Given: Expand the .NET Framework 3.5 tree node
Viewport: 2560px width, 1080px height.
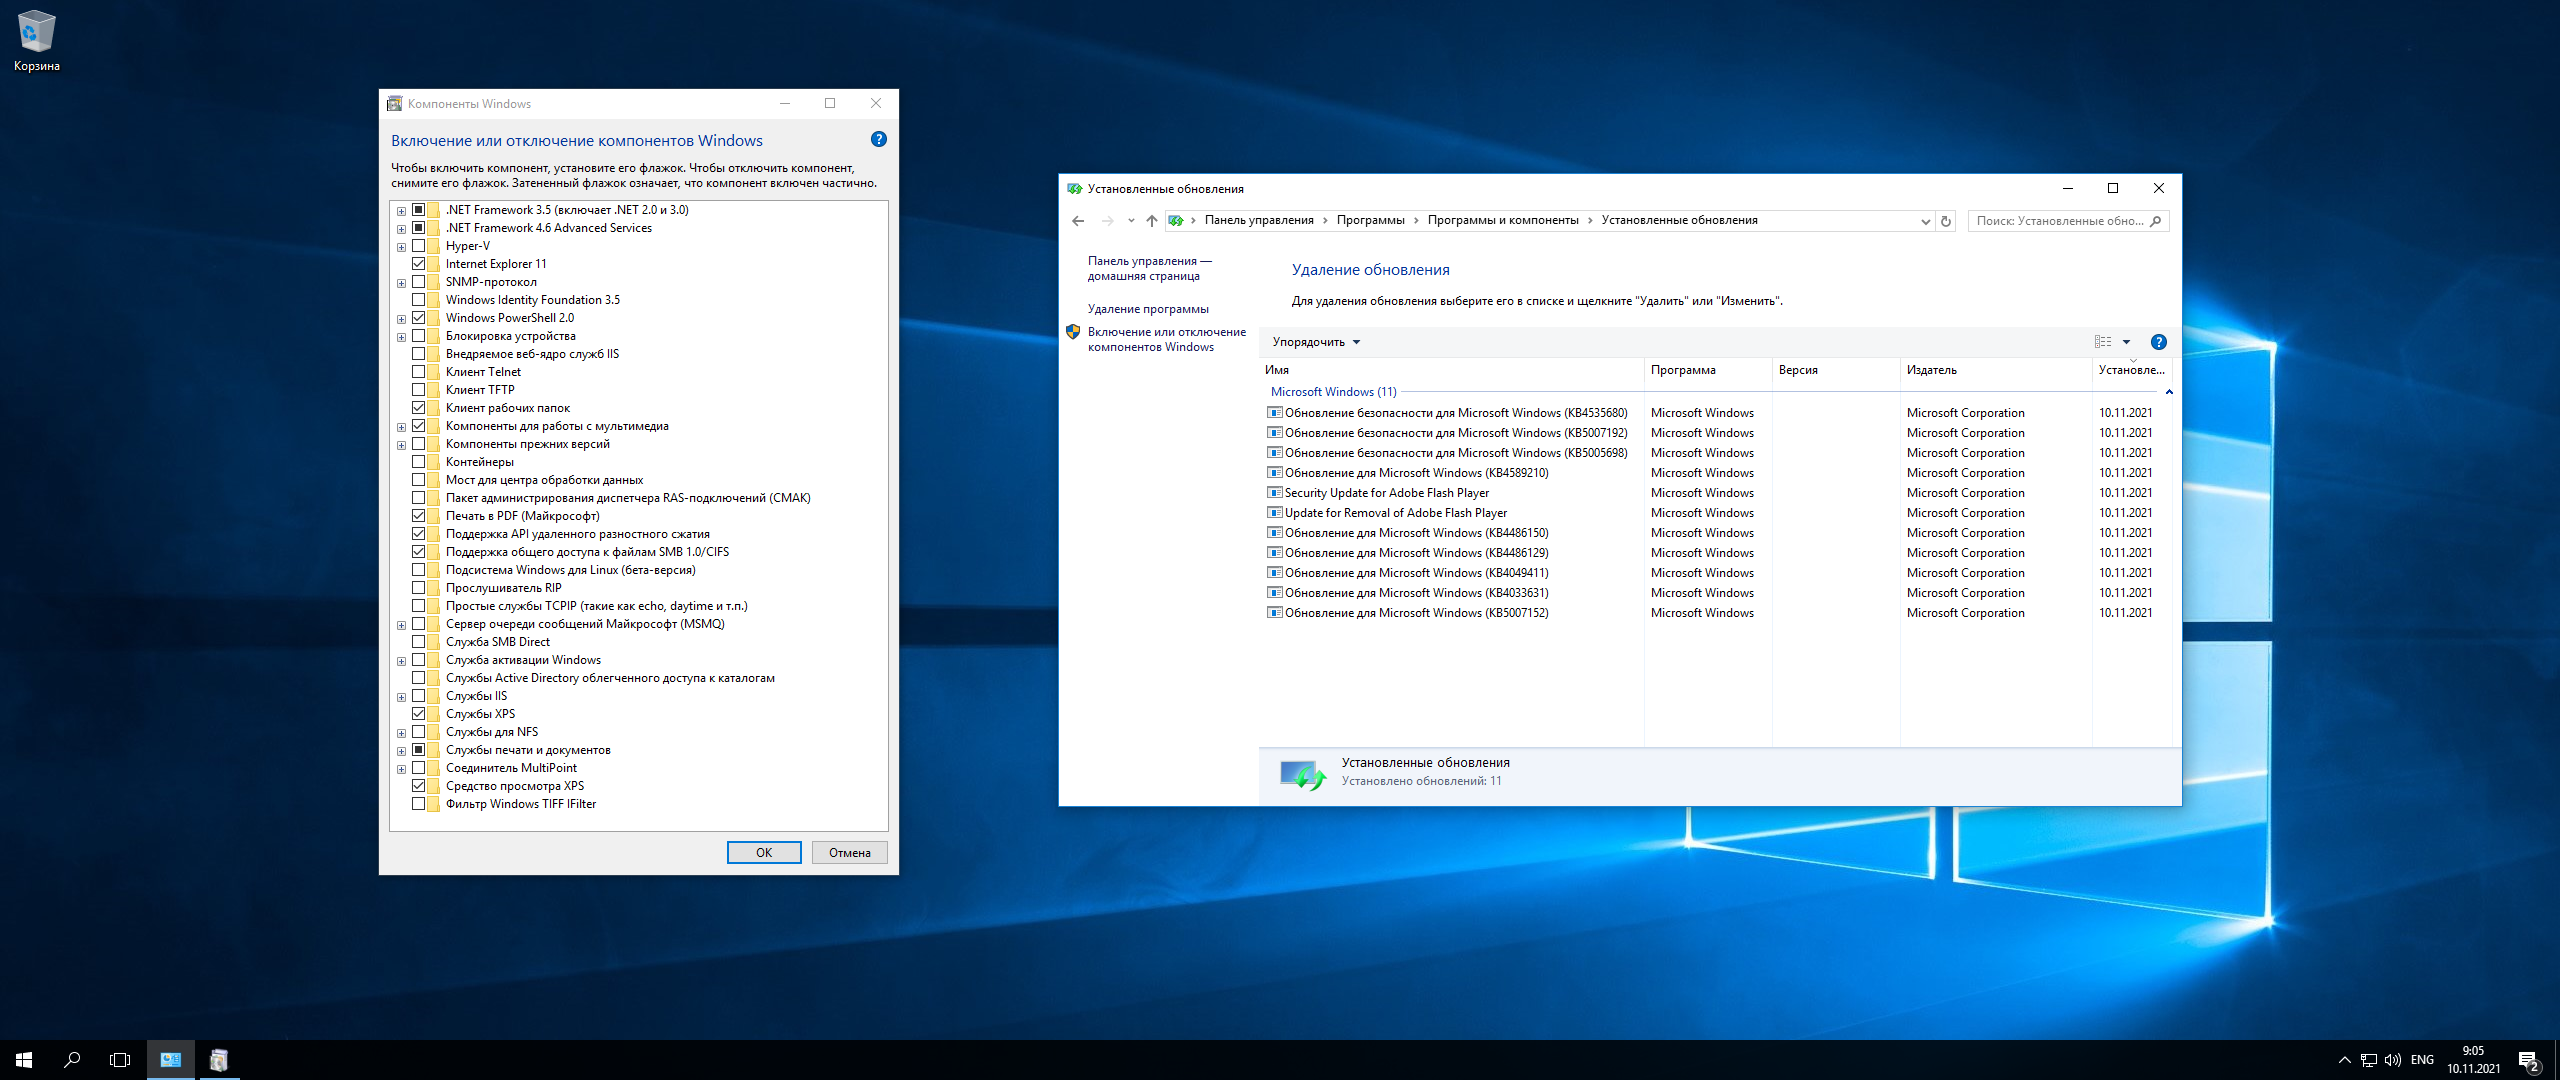Looking at the screenshot, I should pyautogui.click(x=401, y=211).
